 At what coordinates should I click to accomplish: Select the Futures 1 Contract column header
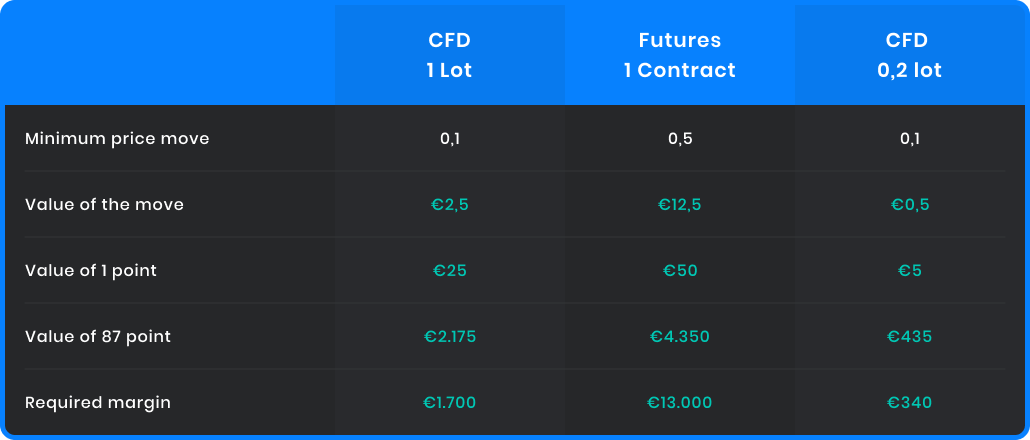click(680, 55)
